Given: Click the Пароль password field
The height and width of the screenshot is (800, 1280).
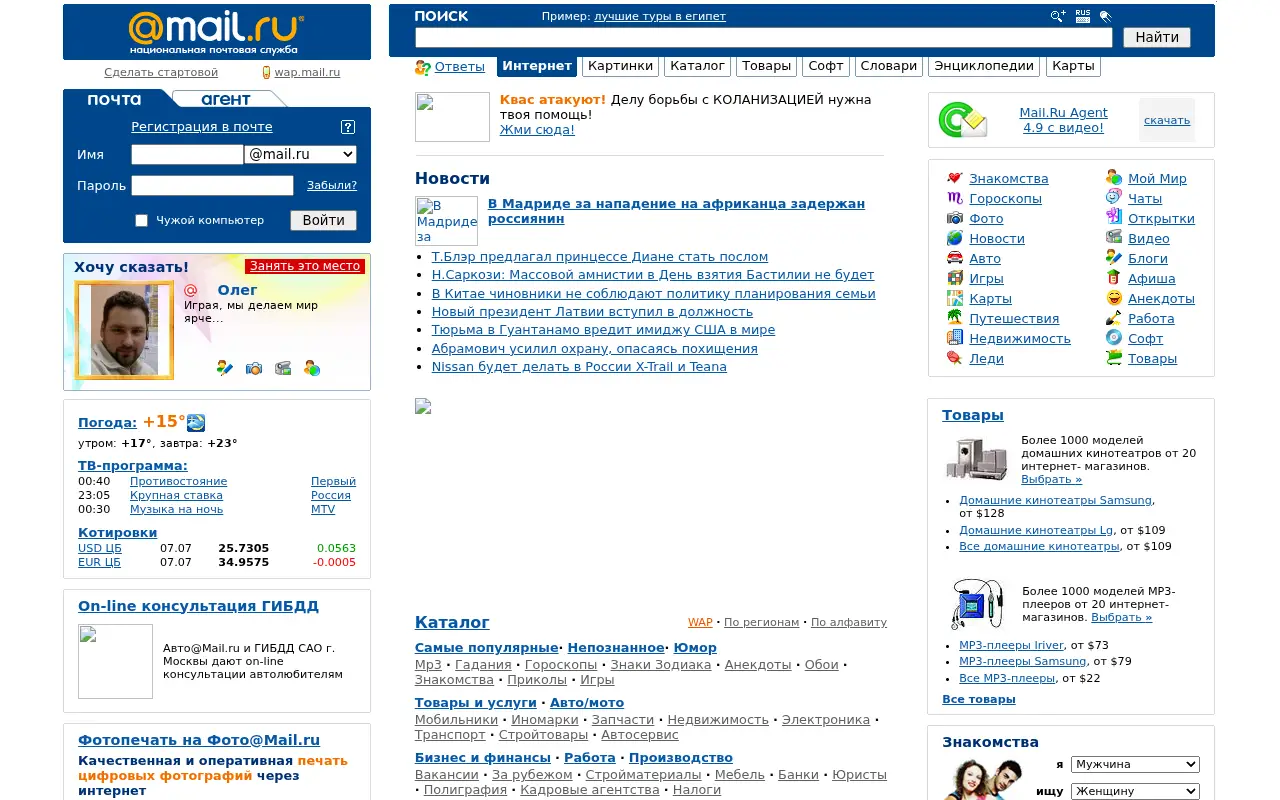Looking at the screenshot, I should (x=212, y=185).
